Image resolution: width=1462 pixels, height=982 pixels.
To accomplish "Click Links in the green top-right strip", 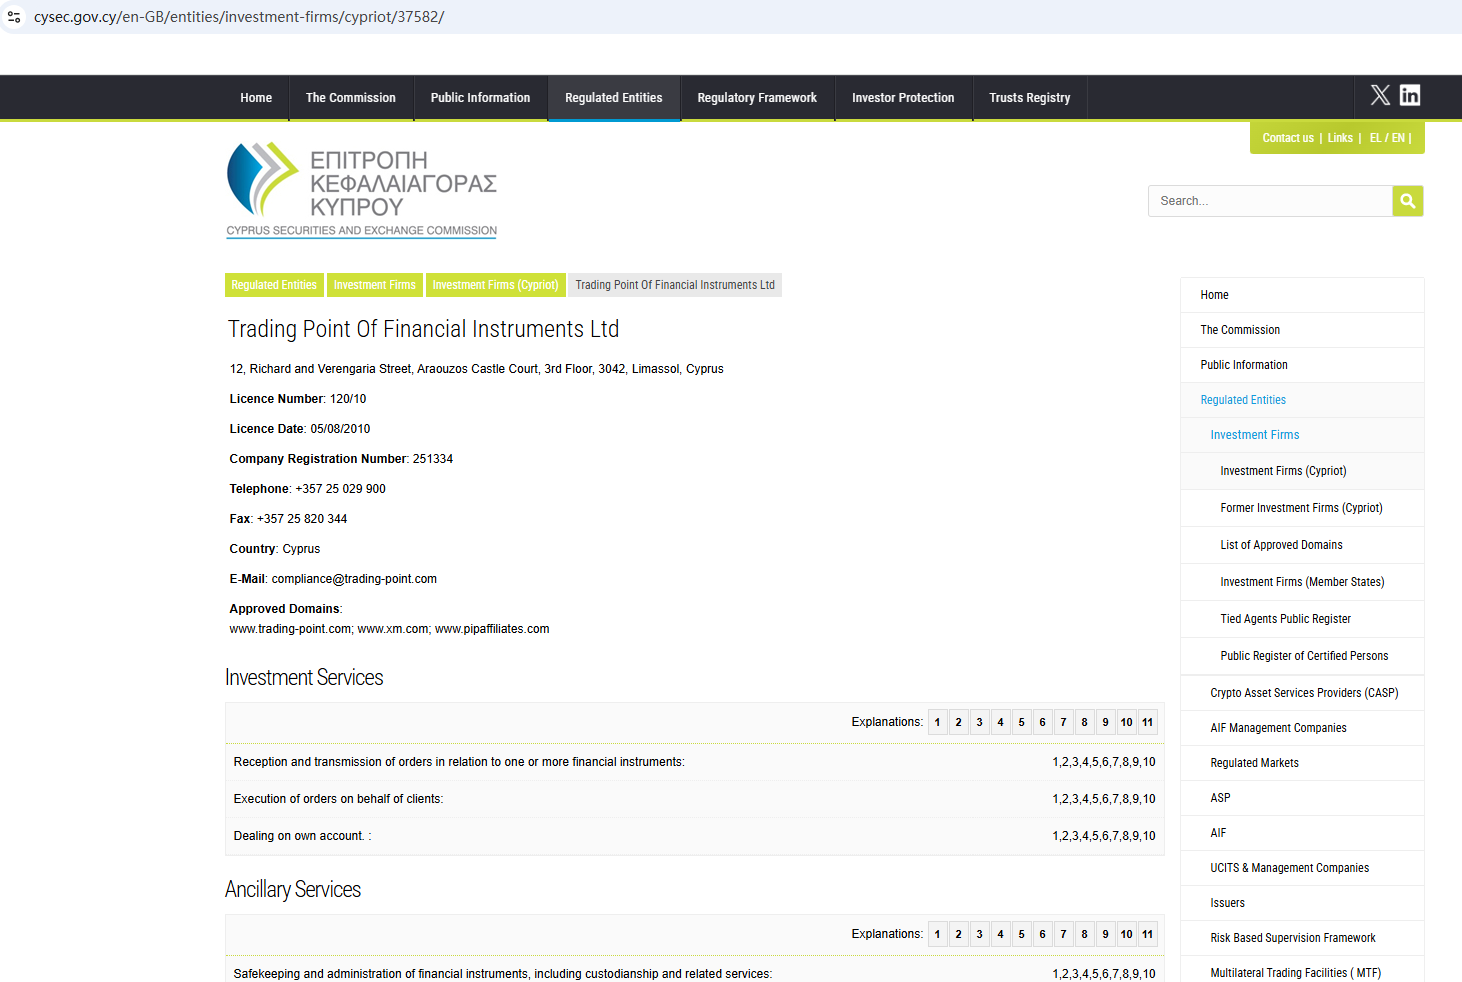I will [x=1340, y=138].
